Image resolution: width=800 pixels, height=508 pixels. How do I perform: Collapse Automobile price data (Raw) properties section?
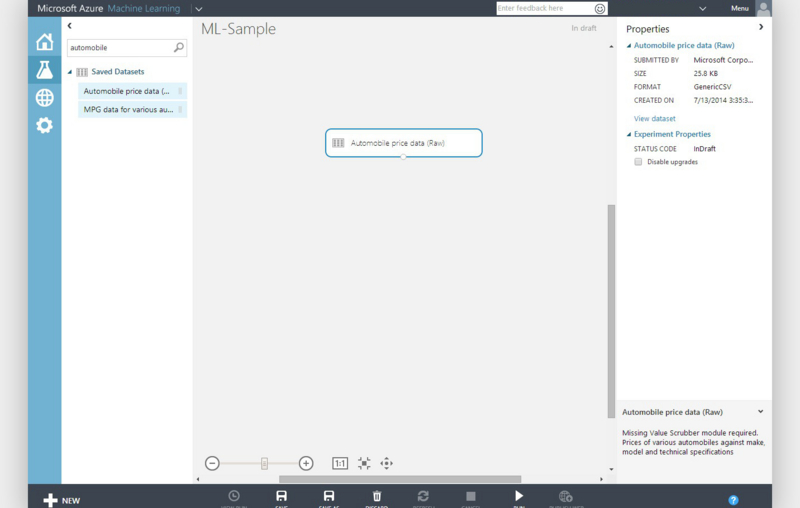pos(629,45)
